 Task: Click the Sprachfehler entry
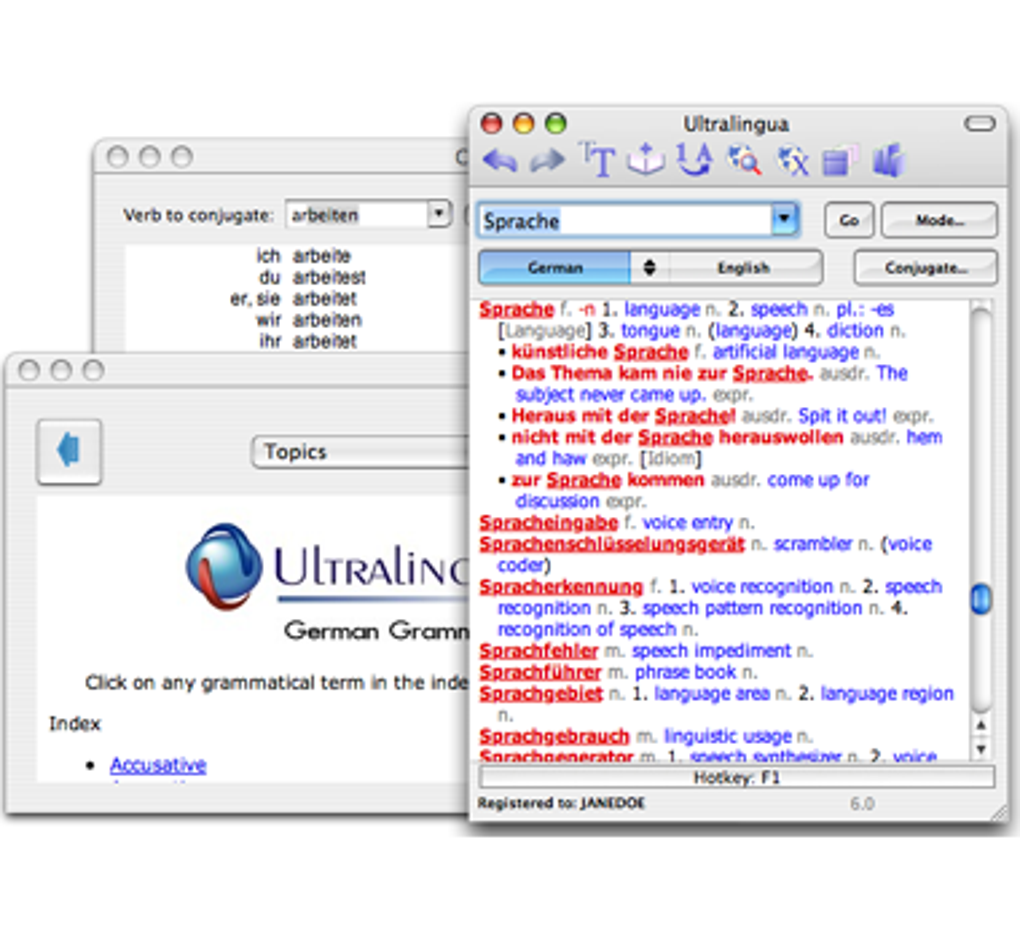pyautogui.click(x=539, y=651)
